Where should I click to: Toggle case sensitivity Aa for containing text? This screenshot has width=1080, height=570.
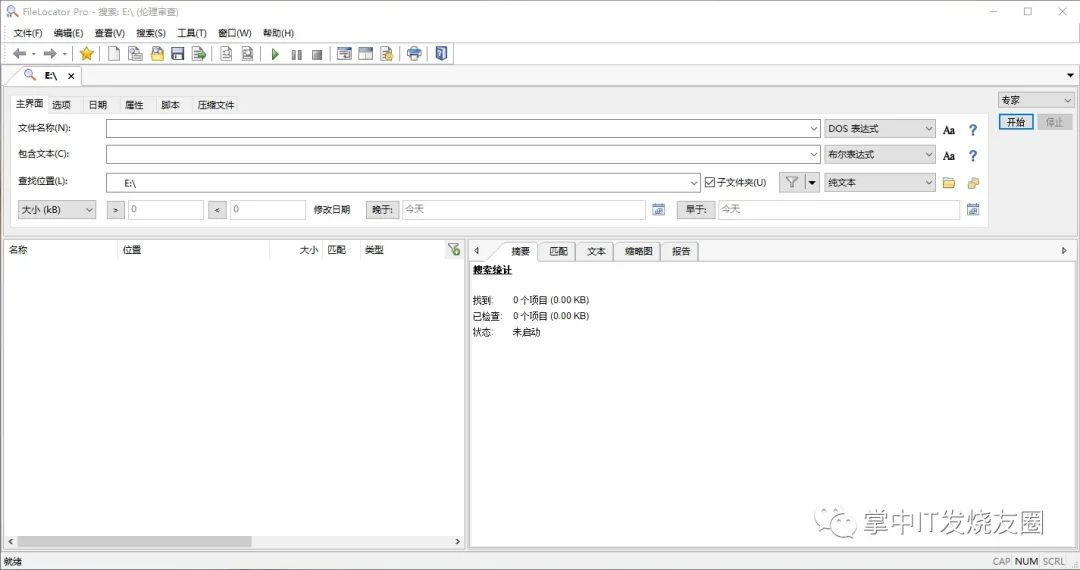pyautogui.click(x=948, y=156)
